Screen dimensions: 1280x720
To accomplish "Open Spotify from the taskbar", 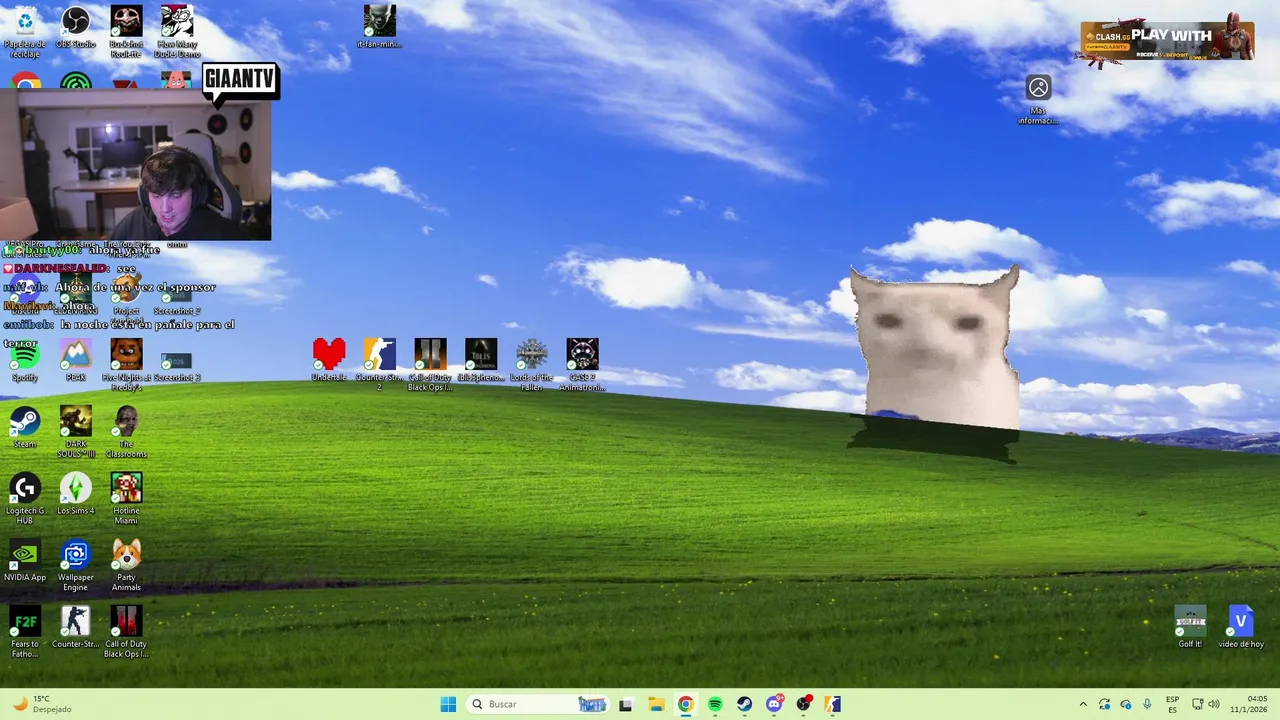I will click(715, 704).
